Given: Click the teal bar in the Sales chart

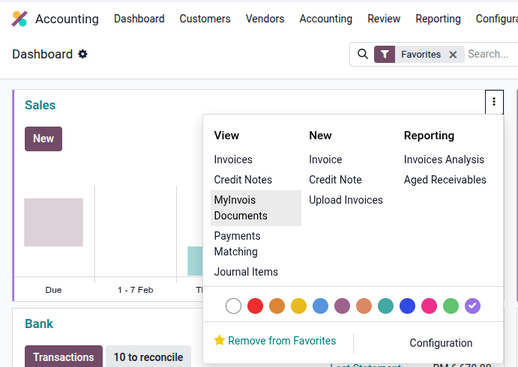Looking at the screenshot, I should pyautogui.click(x=195, y=261).
